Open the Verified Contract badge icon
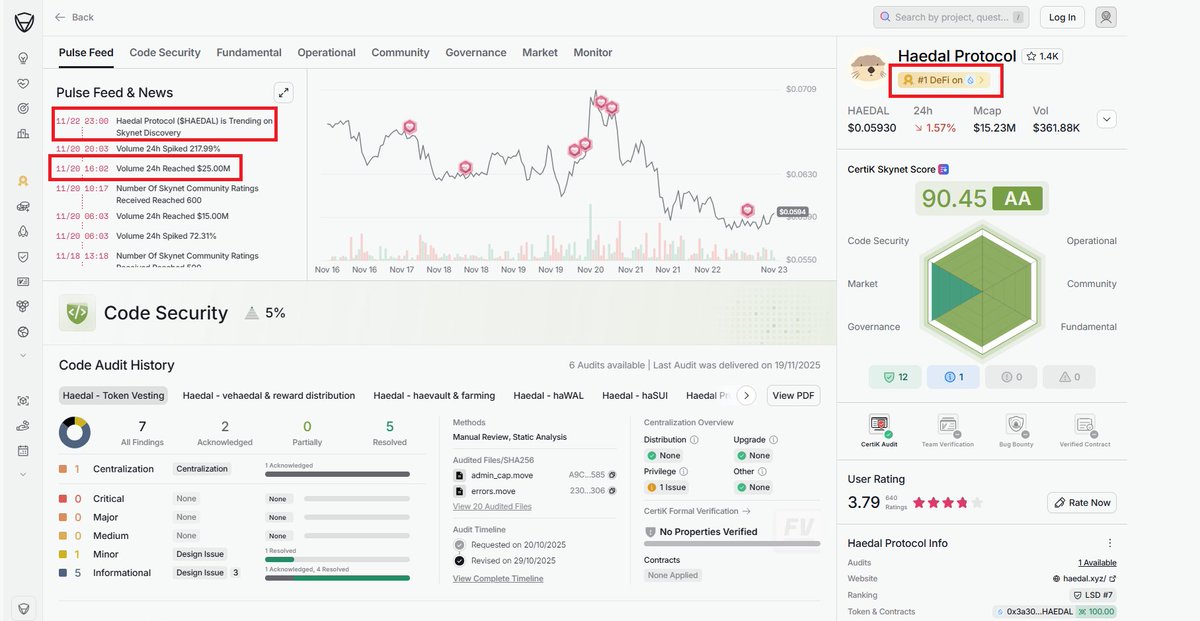This screenshot has width=1200, height=621. 1084,425
